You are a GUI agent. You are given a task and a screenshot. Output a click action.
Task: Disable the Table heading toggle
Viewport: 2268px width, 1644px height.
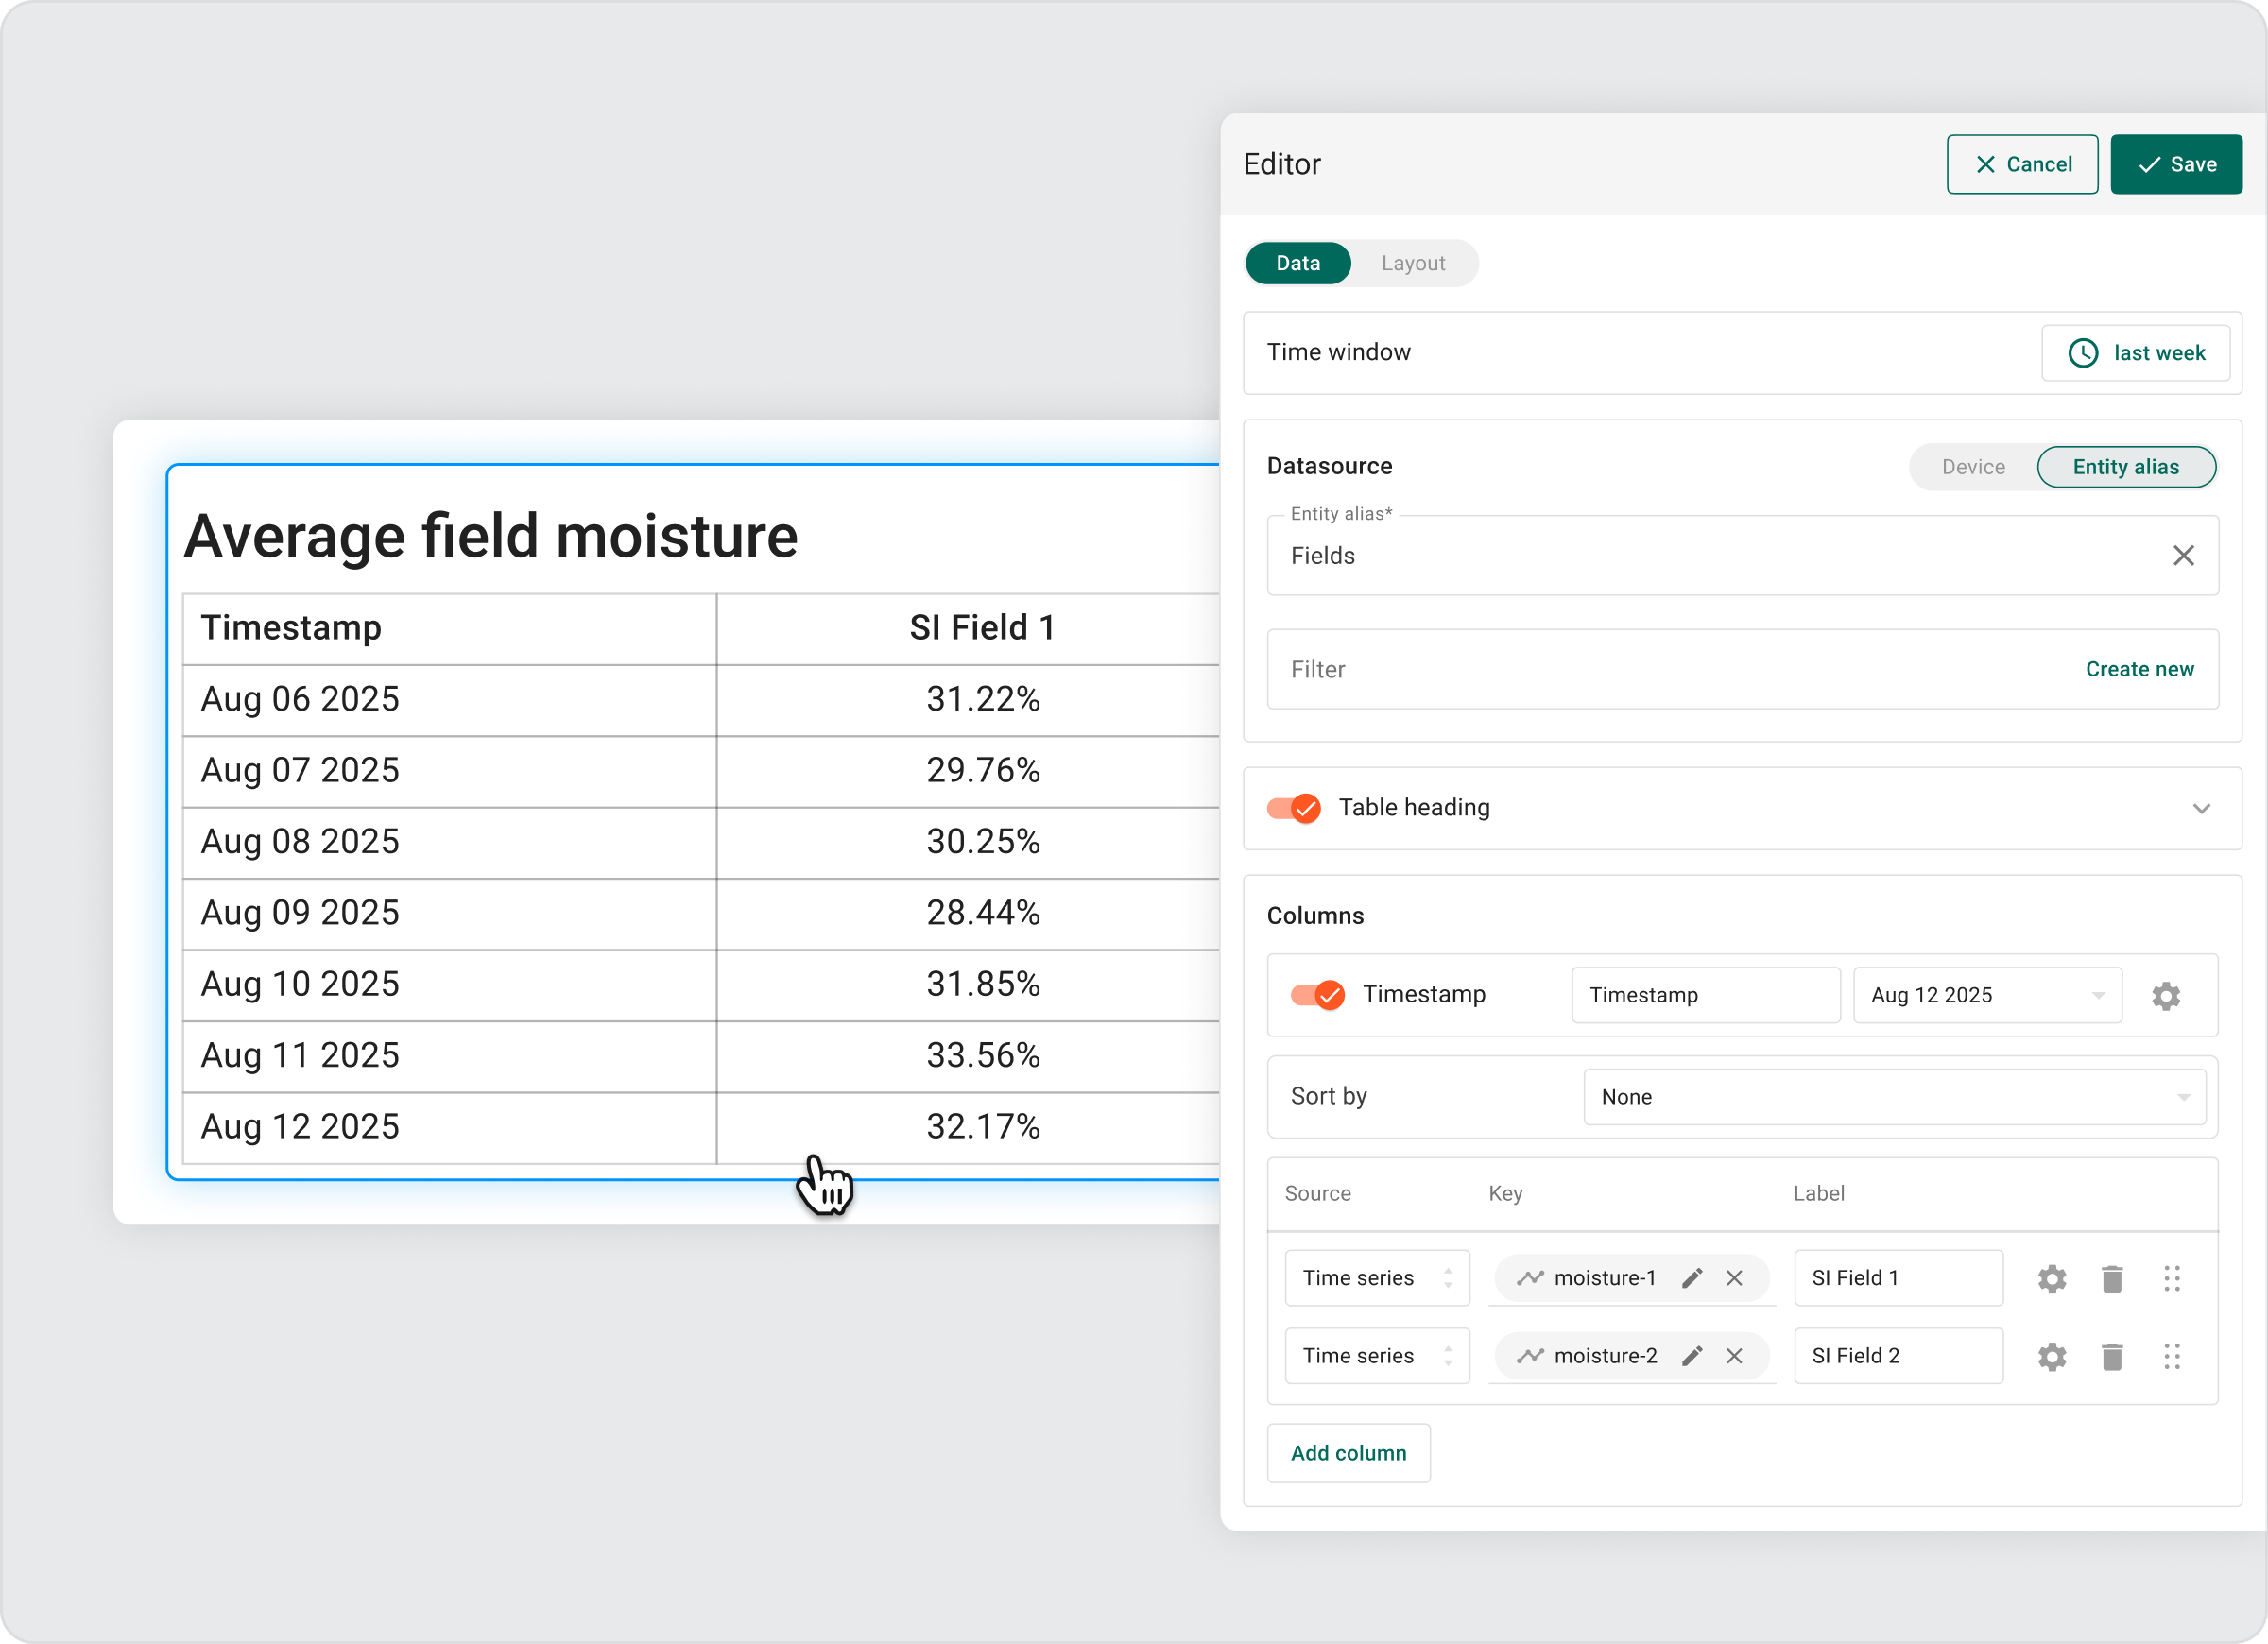[1294, 808]
